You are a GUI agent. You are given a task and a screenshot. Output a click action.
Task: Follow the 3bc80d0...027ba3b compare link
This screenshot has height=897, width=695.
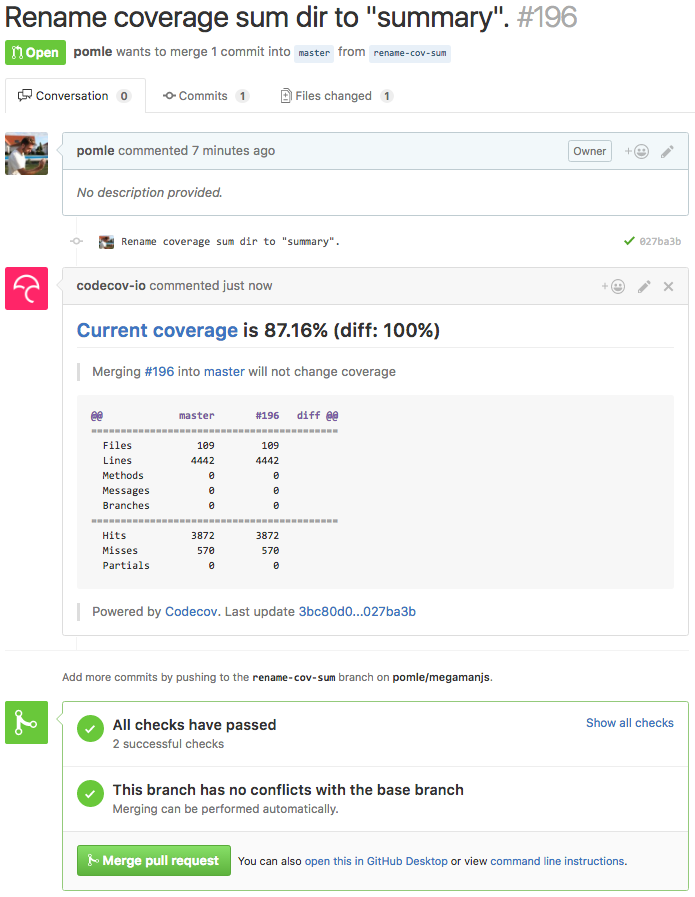pos(357,612)
